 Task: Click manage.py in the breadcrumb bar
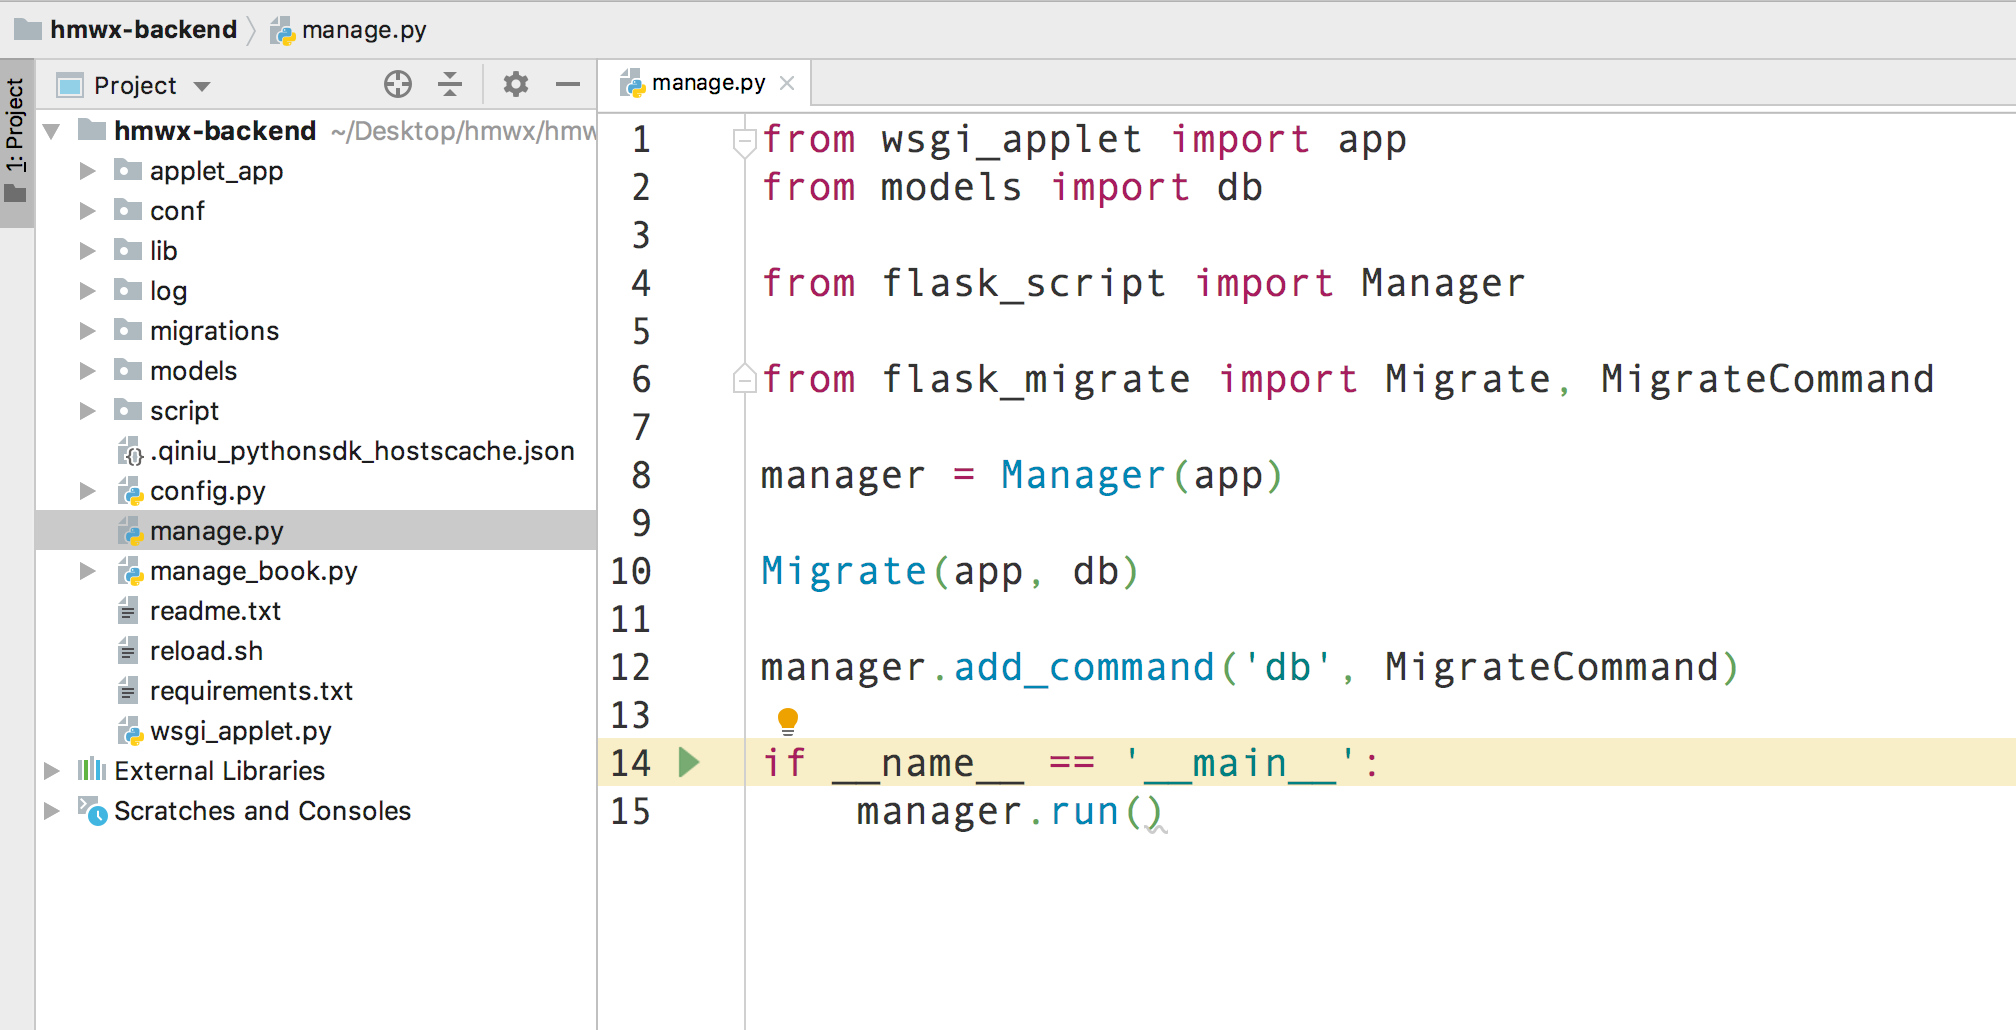click(x=363, y=30)
